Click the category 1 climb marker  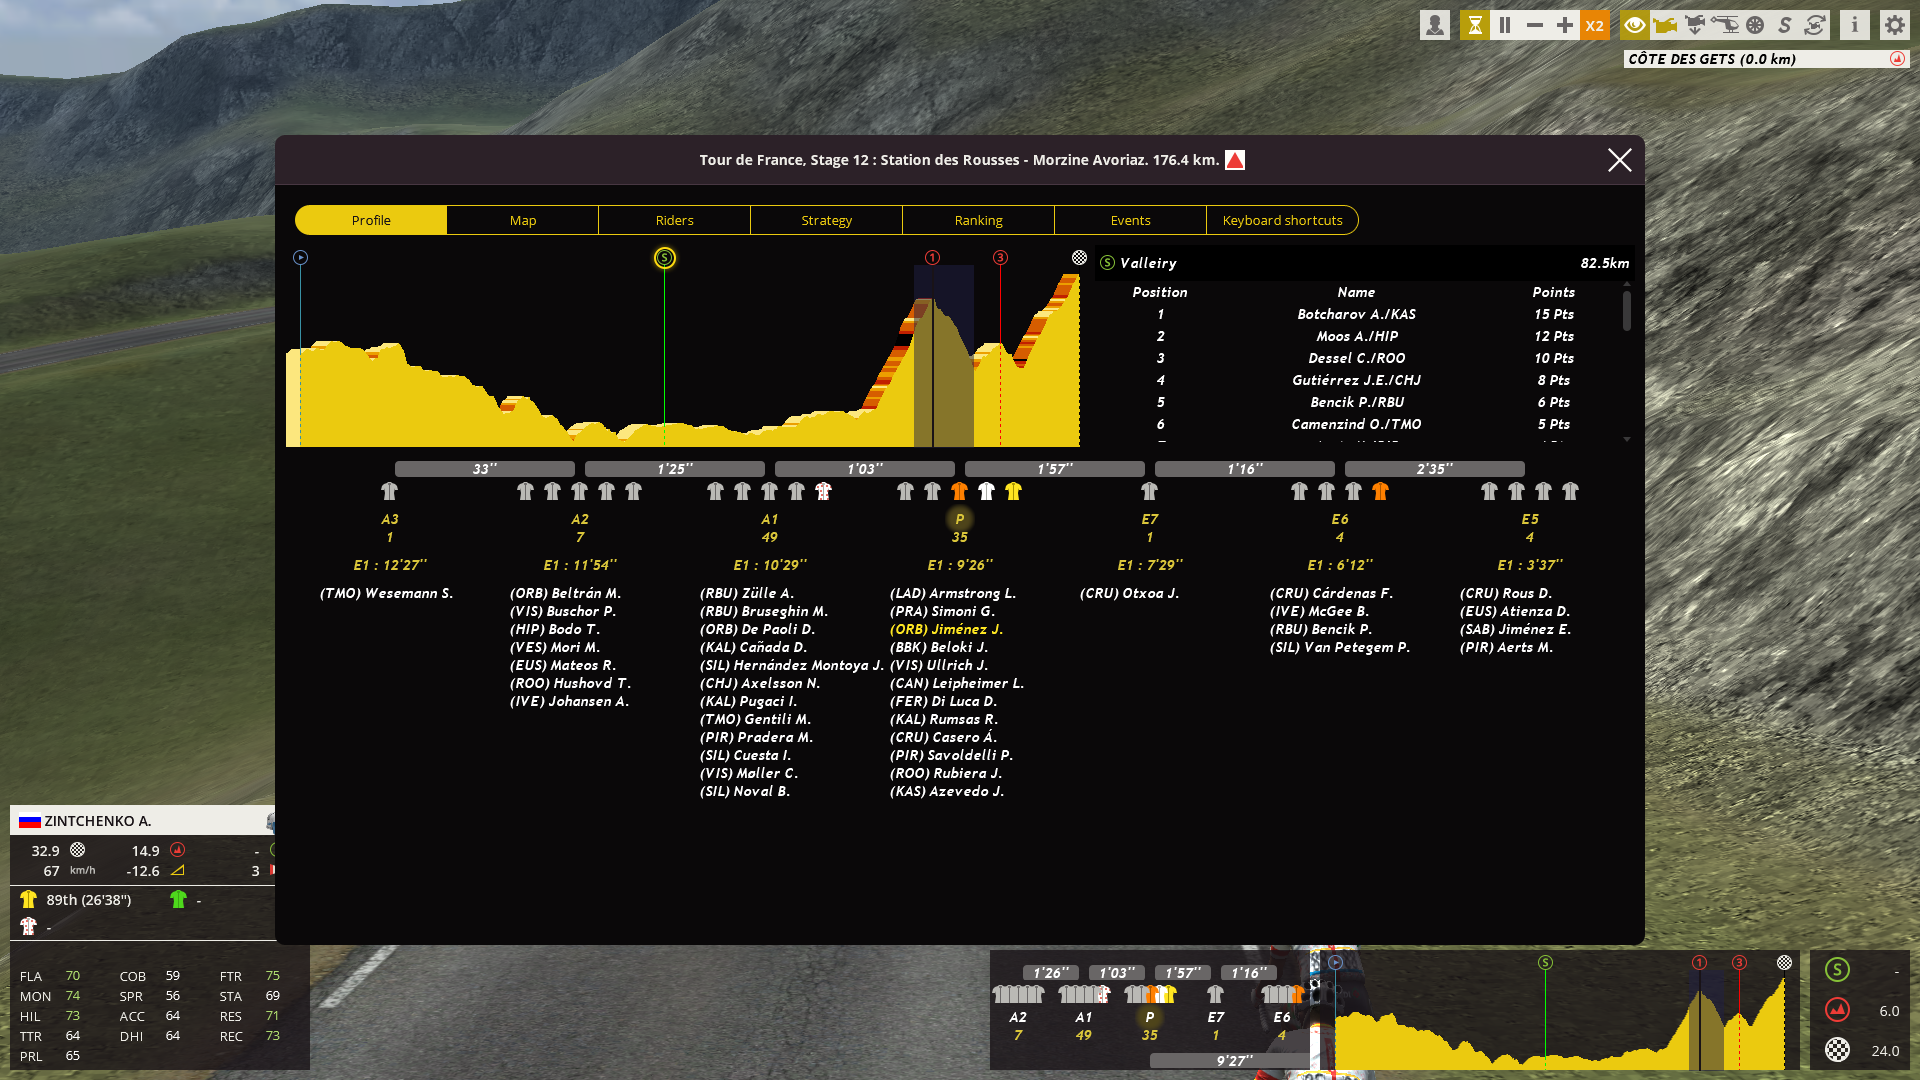pos(933,258)
